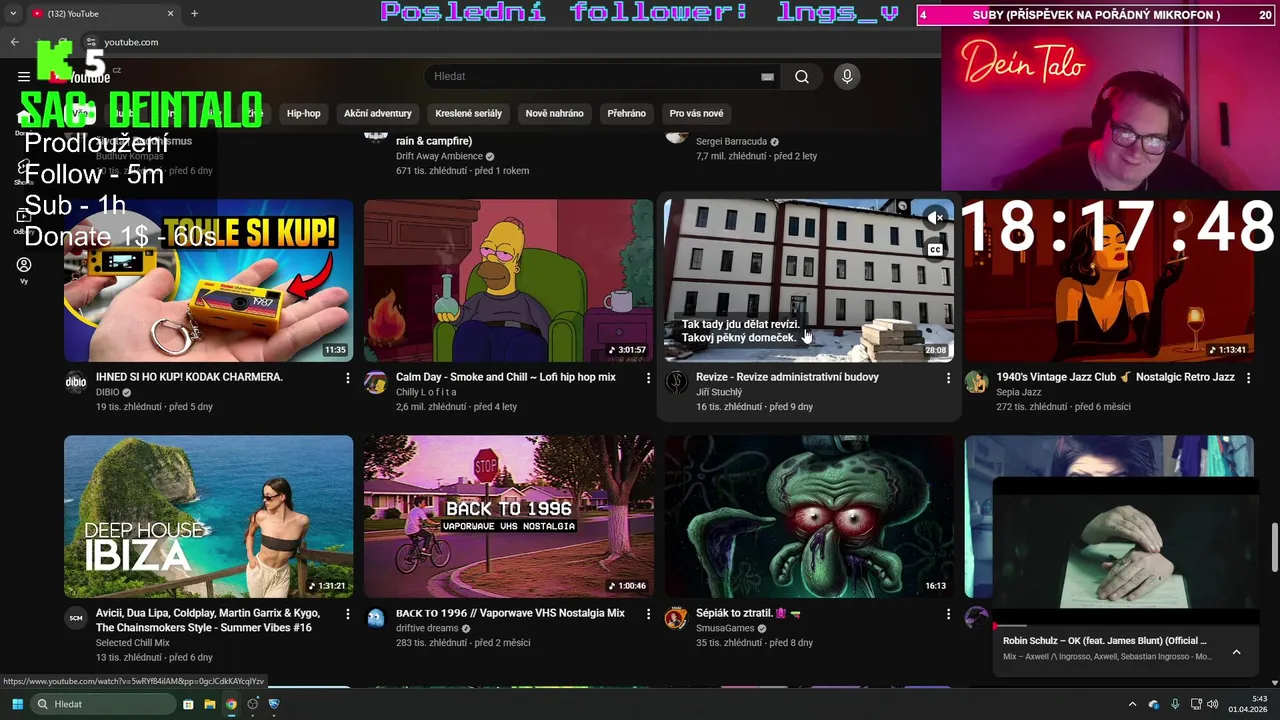Open options menu for Sépiák to ztratil
Viewport: 1280px width, 720px height.
click(948, 614)
